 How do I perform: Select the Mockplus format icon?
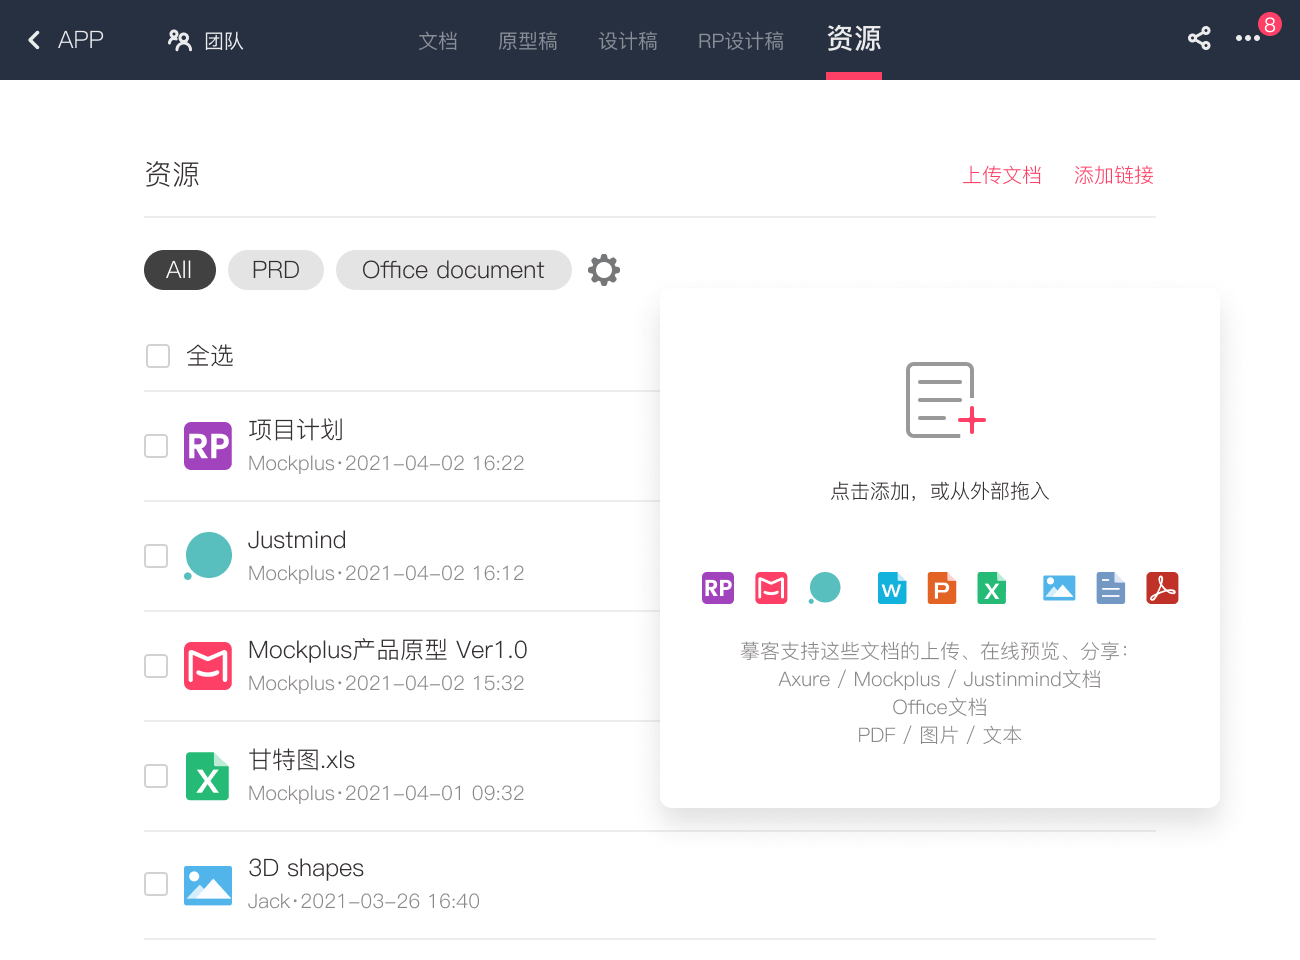[x=771, y=588]
